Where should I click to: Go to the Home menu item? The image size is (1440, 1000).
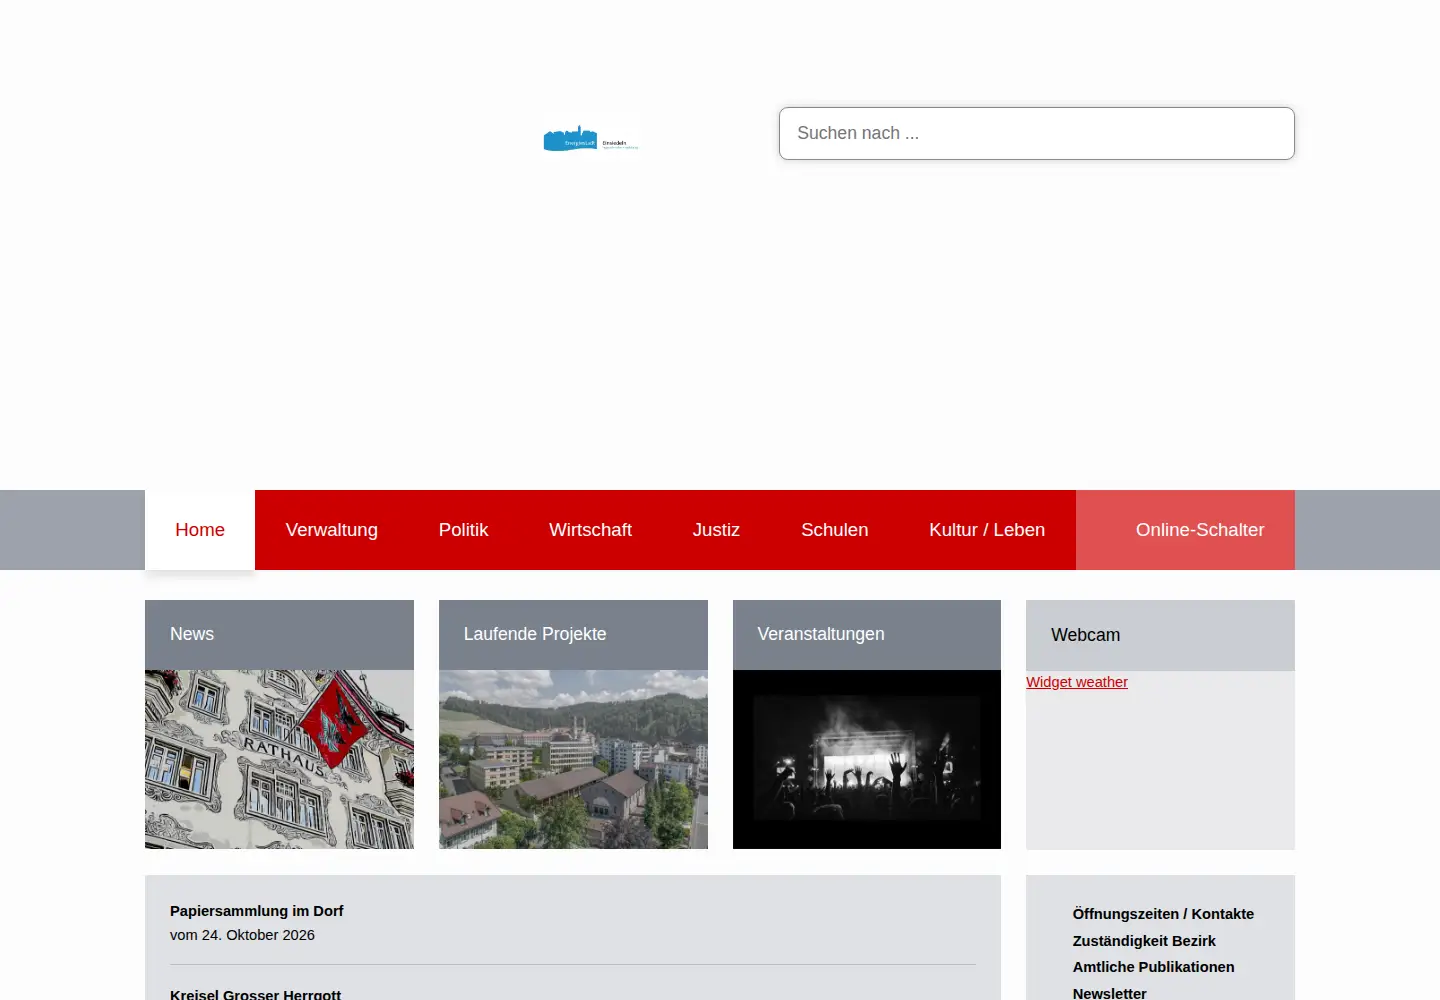(x=200, y=530)
